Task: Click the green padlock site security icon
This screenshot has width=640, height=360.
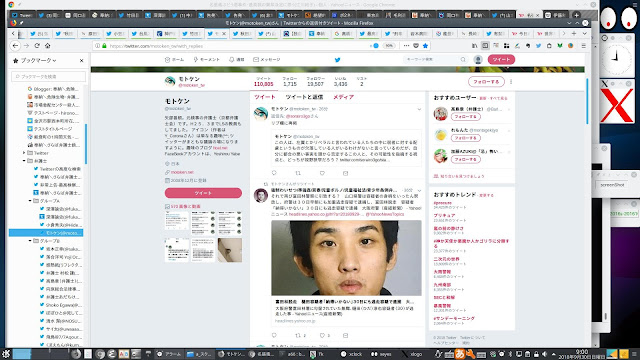Action: [104, 46]
